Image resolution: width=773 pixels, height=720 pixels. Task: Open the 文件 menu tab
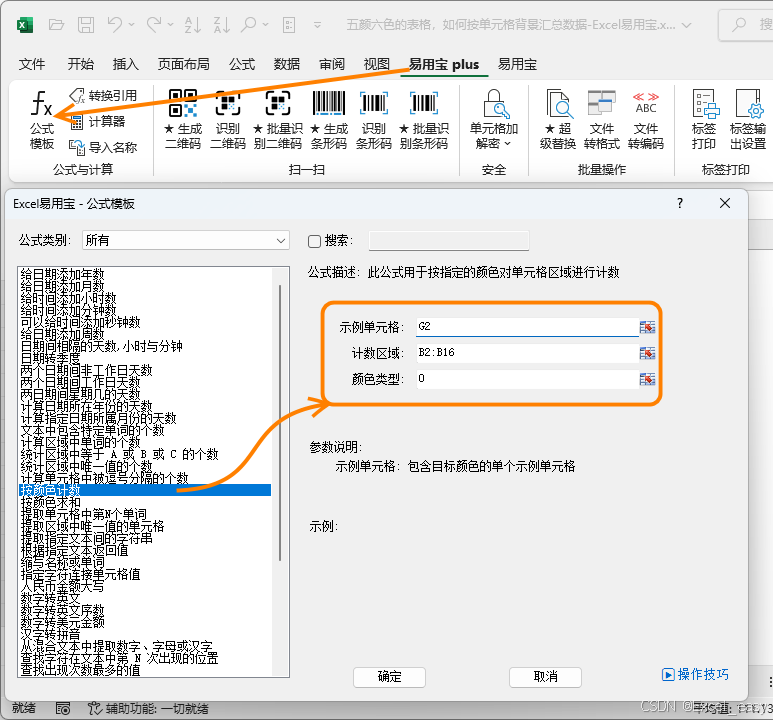coord(32,65)
